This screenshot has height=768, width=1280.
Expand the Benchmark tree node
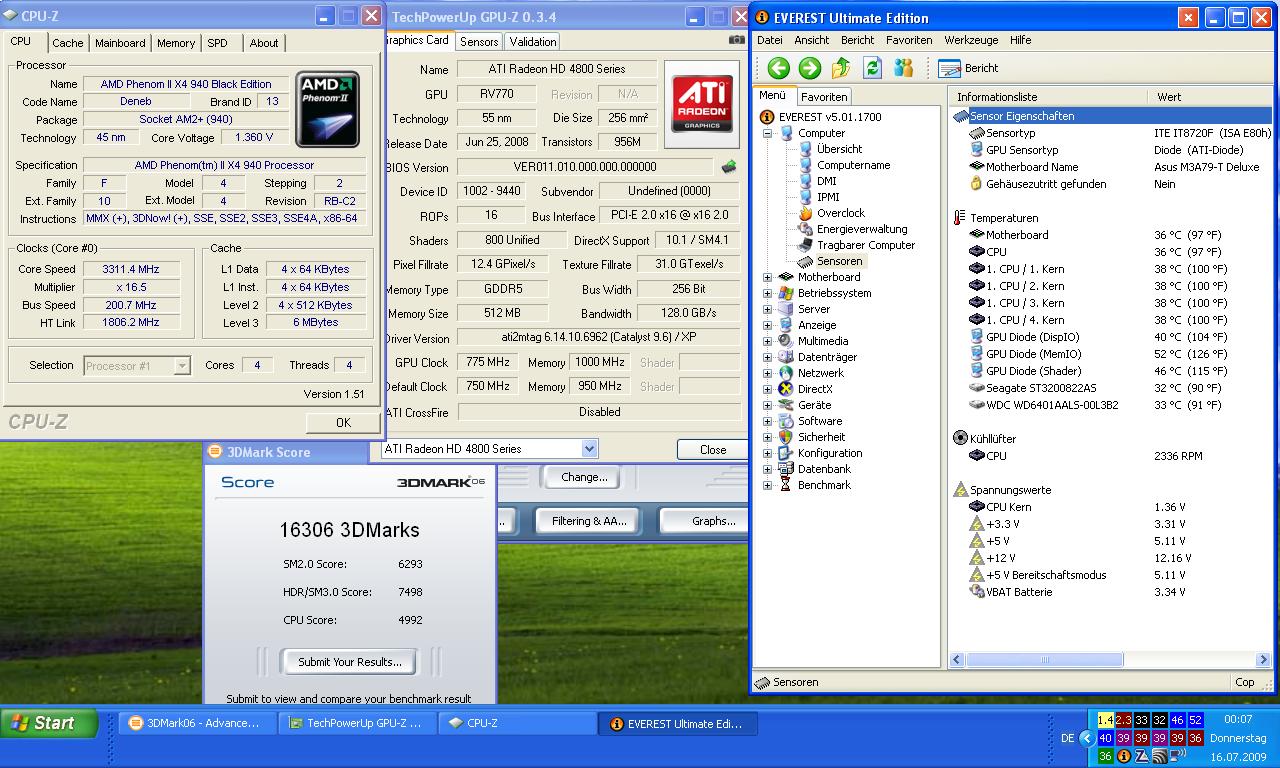click(x=768, y=485)
